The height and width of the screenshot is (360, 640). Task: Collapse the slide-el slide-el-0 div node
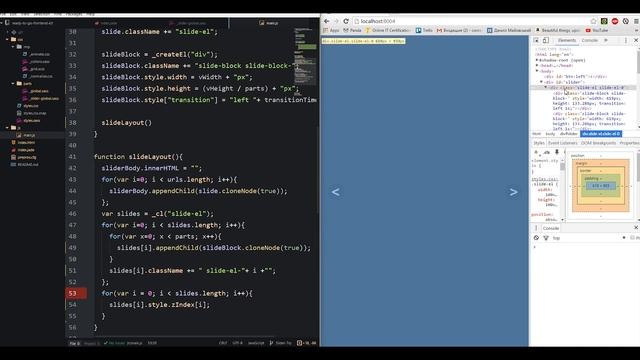546,87
